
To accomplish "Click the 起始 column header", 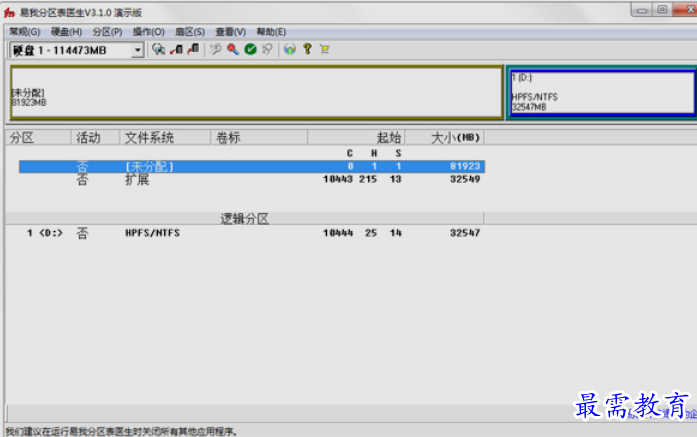I will pos(356,138).
